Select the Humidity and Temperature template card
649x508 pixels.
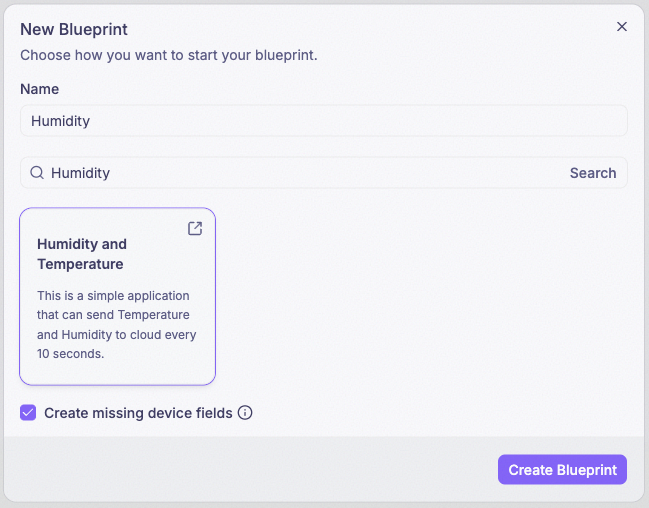click(x=118, y=296)
